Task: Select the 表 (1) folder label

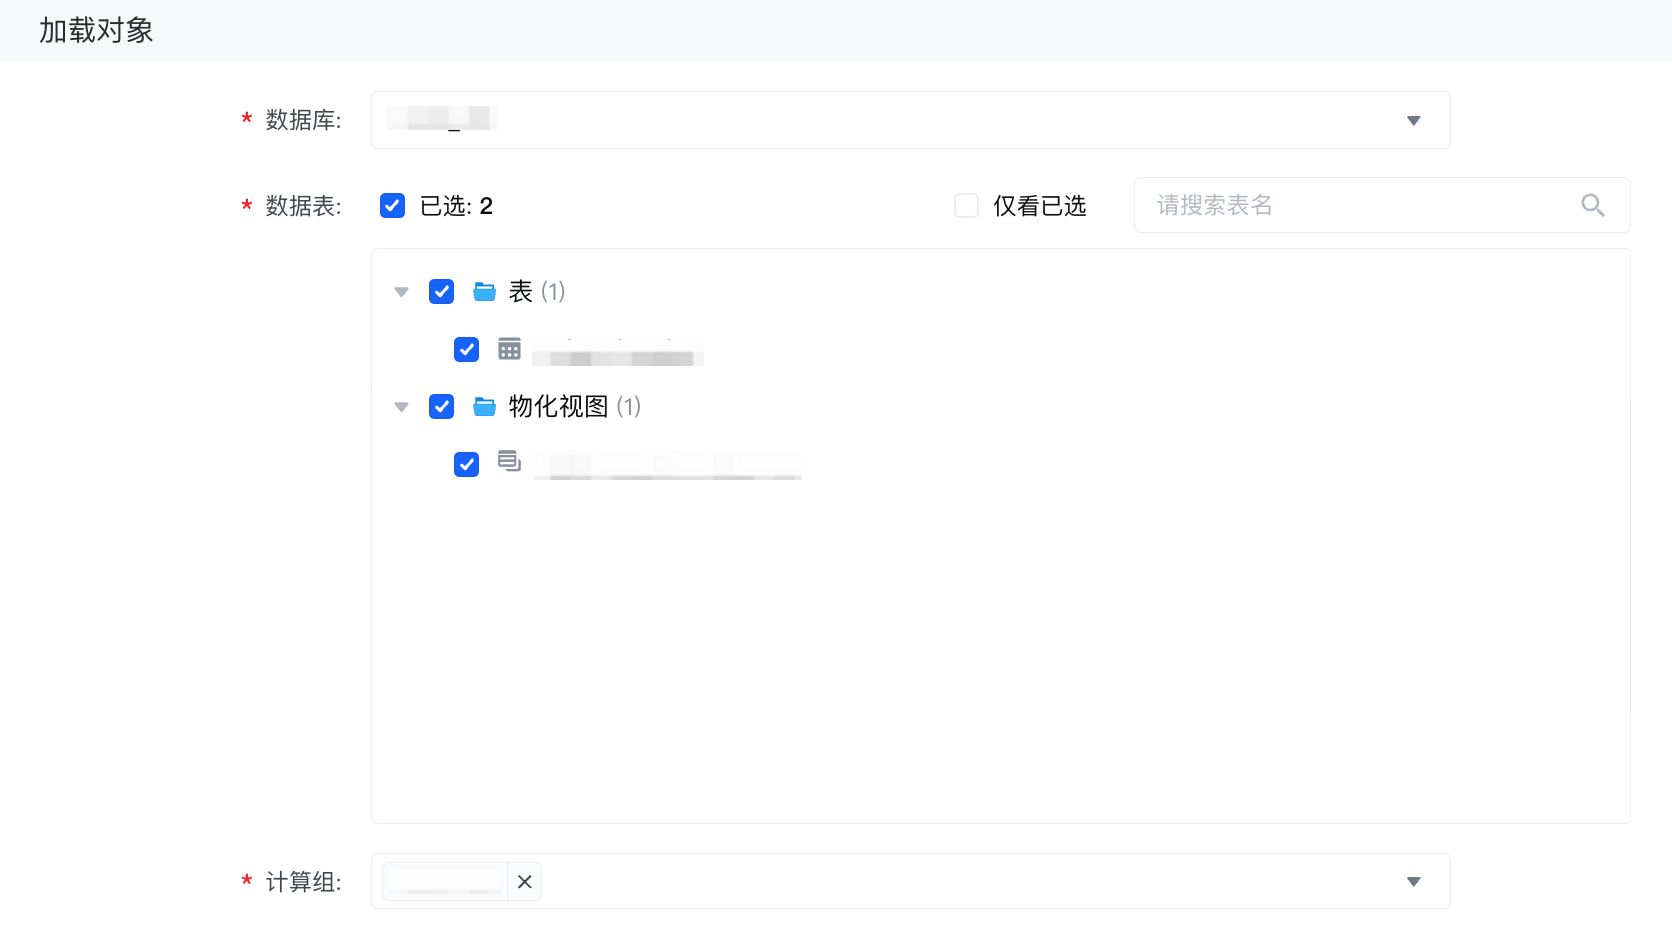Action: (537, 291)
